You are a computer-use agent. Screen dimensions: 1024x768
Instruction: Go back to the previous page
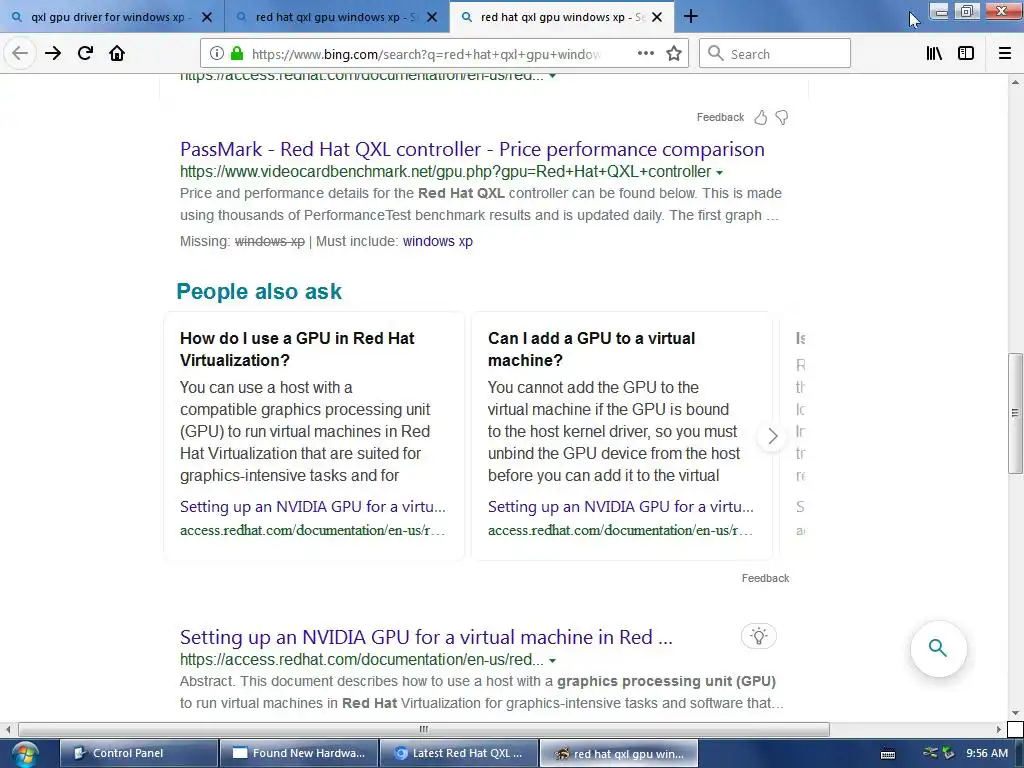coord(20,54)
